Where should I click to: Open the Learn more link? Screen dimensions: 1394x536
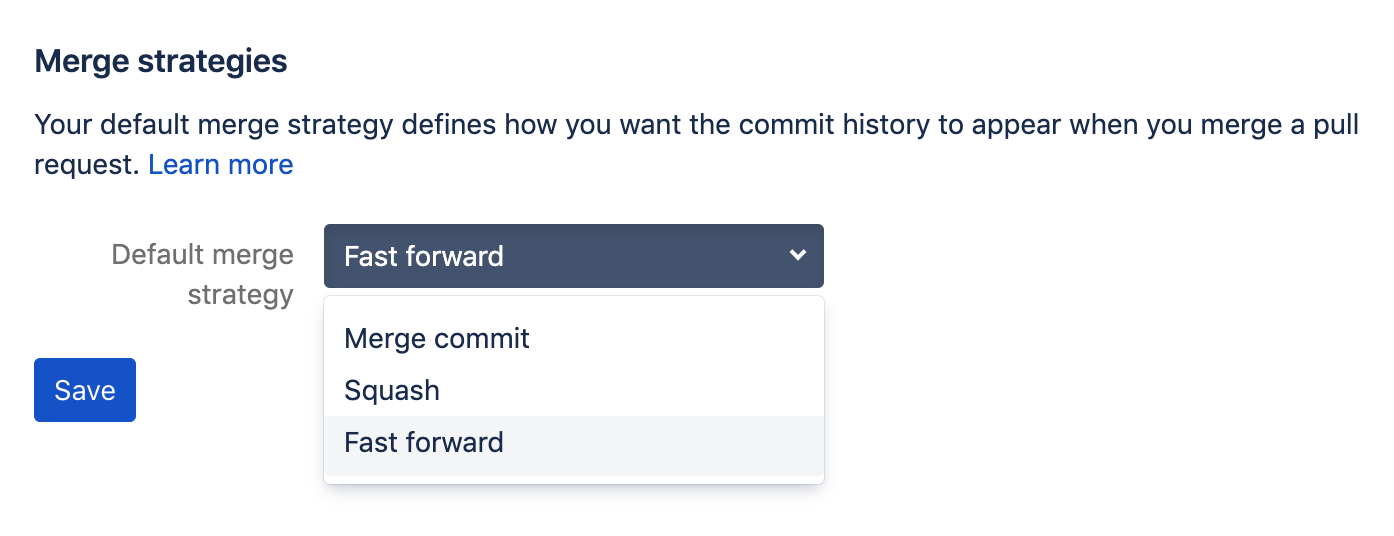tap(220, 165)
